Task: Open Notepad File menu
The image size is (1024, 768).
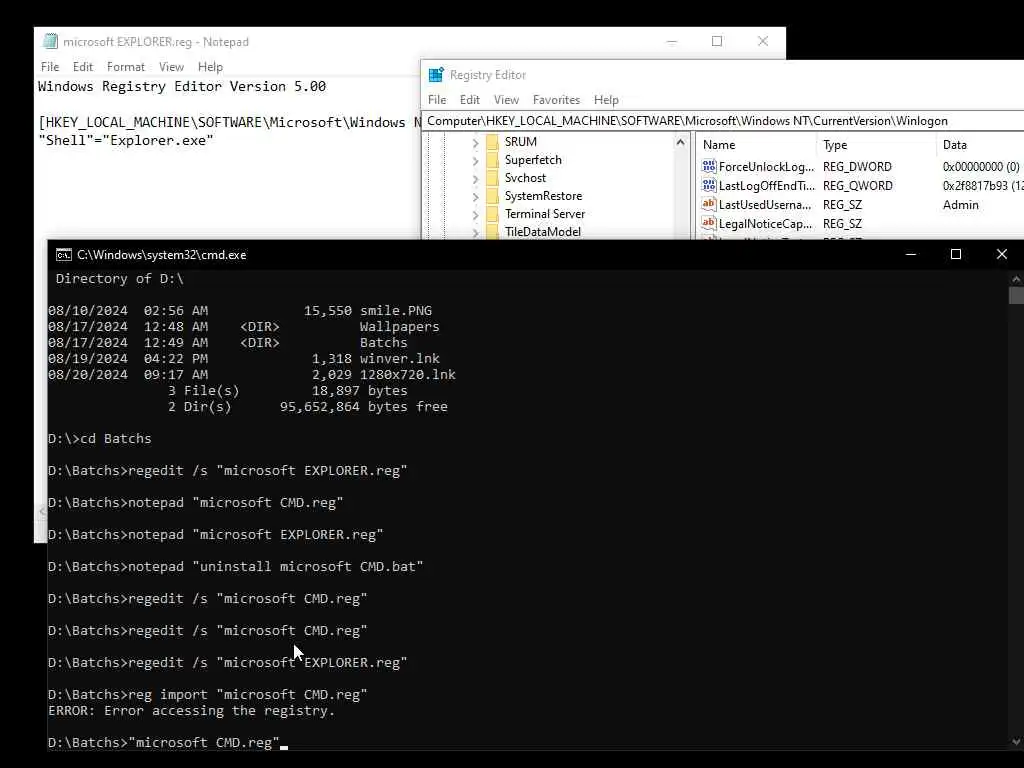Action: (x=50, y=67)
